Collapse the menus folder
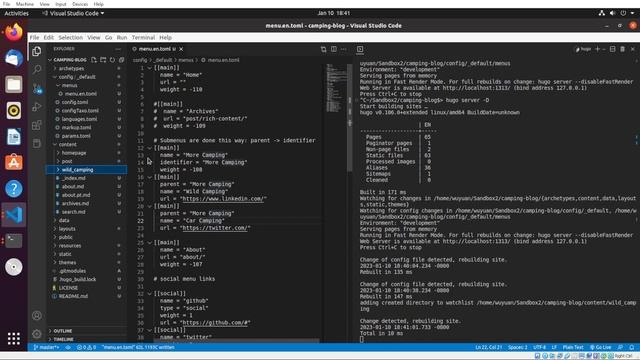This screenshot has width=640, height=360. click(58, 85)
